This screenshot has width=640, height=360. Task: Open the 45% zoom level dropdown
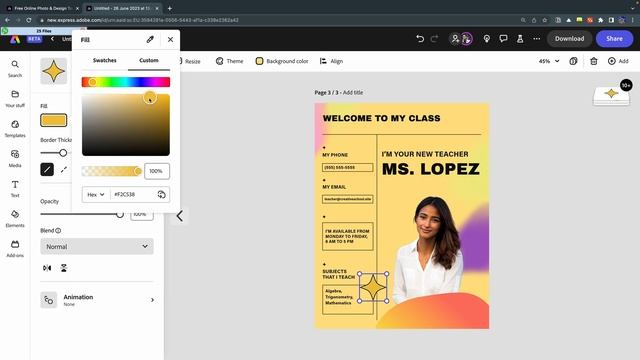point(549,61)
